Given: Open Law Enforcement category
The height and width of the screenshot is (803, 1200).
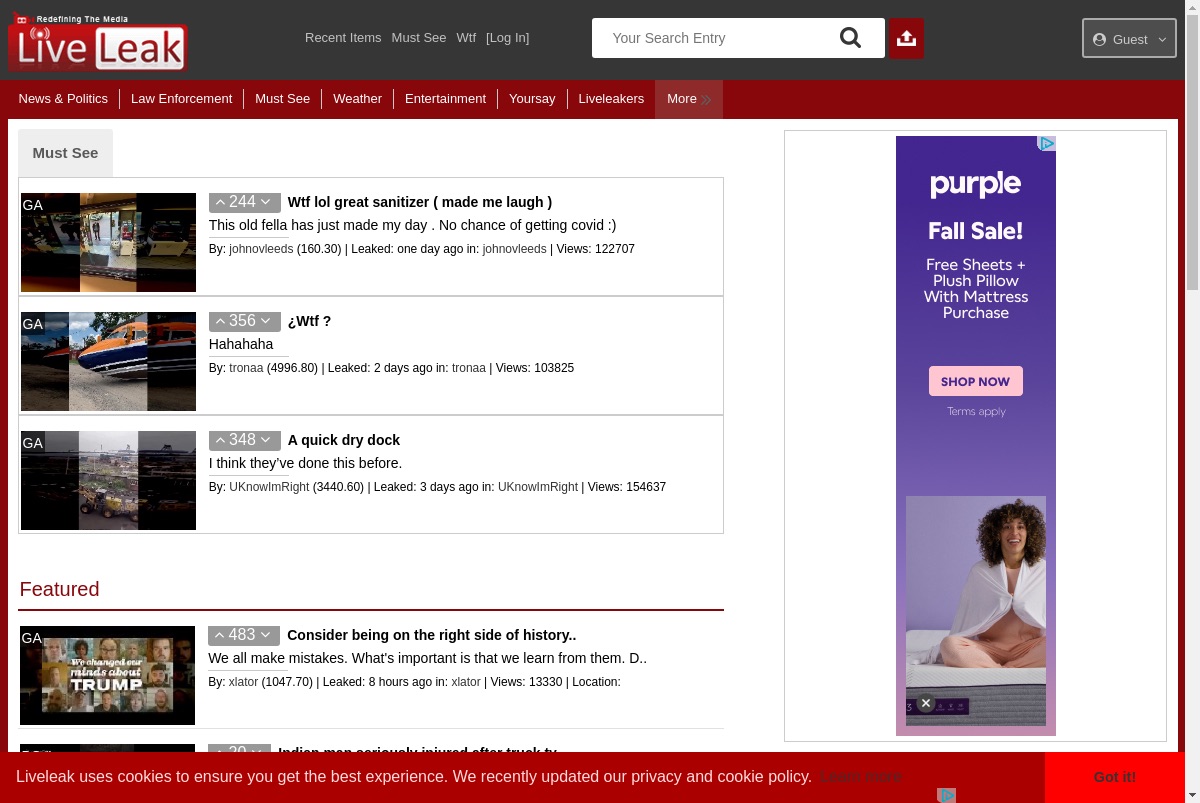Looking at the screenshot, I should 181,99.
